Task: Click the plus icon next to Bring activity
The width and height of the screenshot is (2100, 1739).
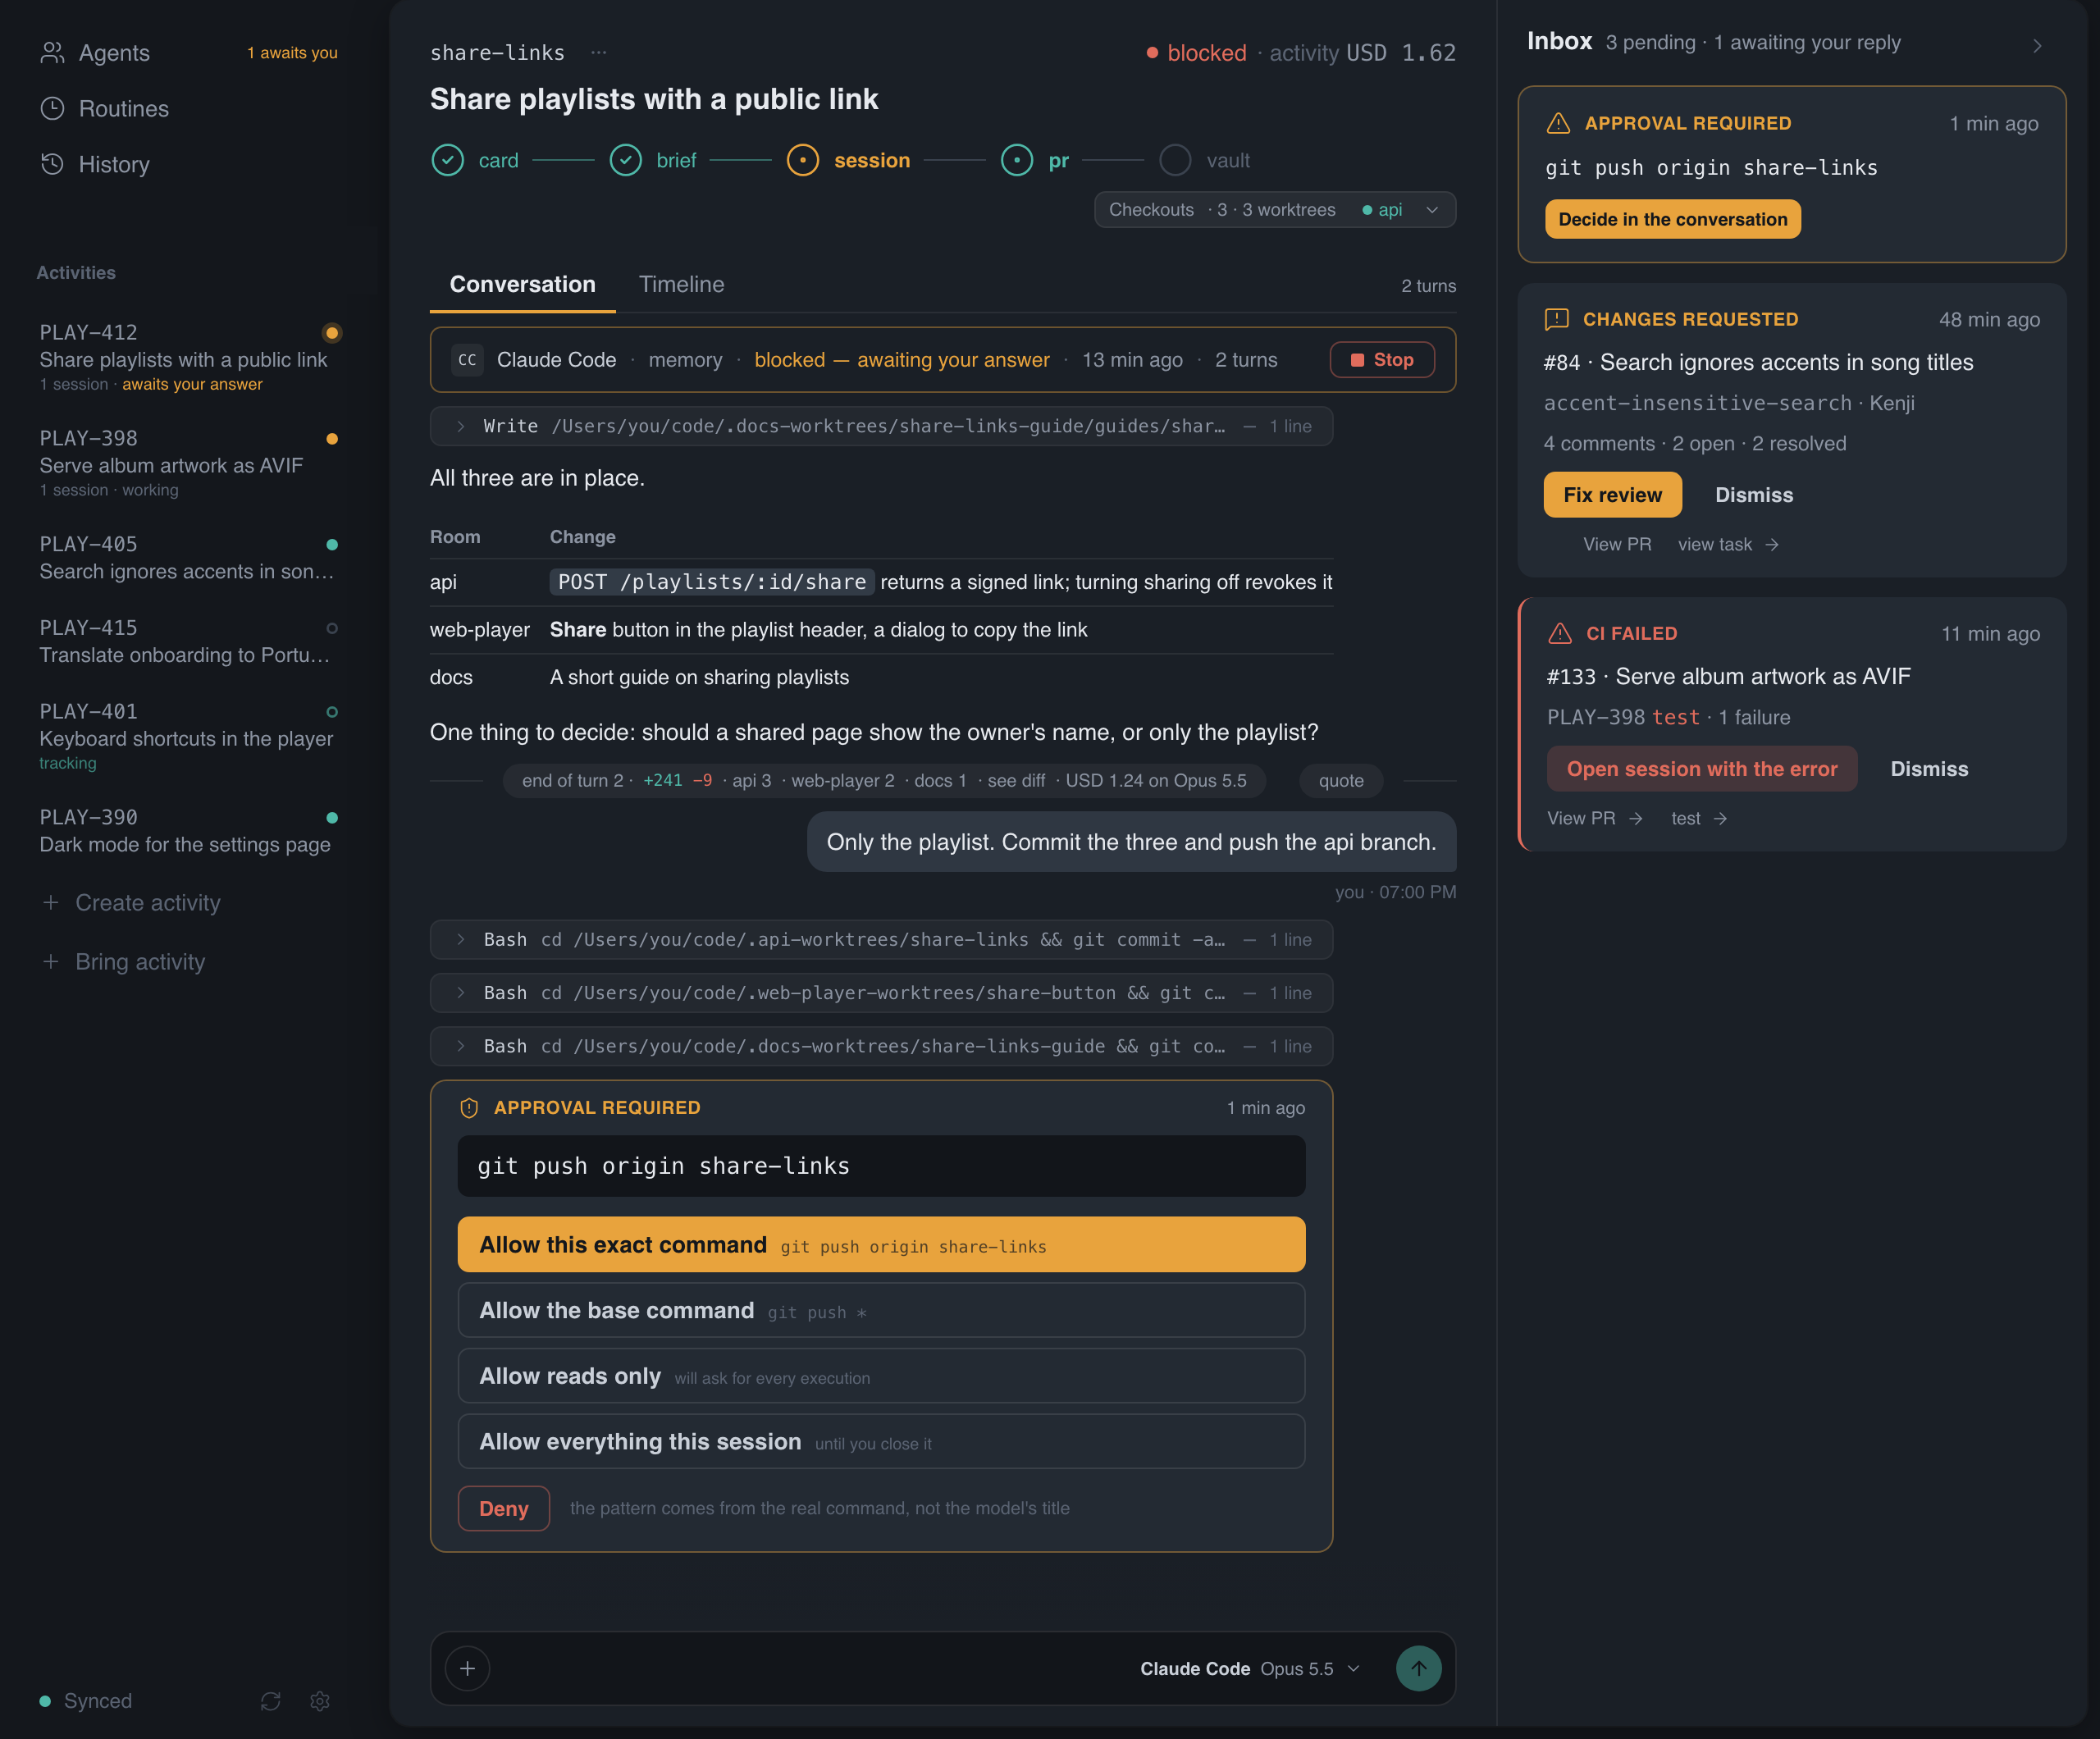Action: (x=51, y=961)
